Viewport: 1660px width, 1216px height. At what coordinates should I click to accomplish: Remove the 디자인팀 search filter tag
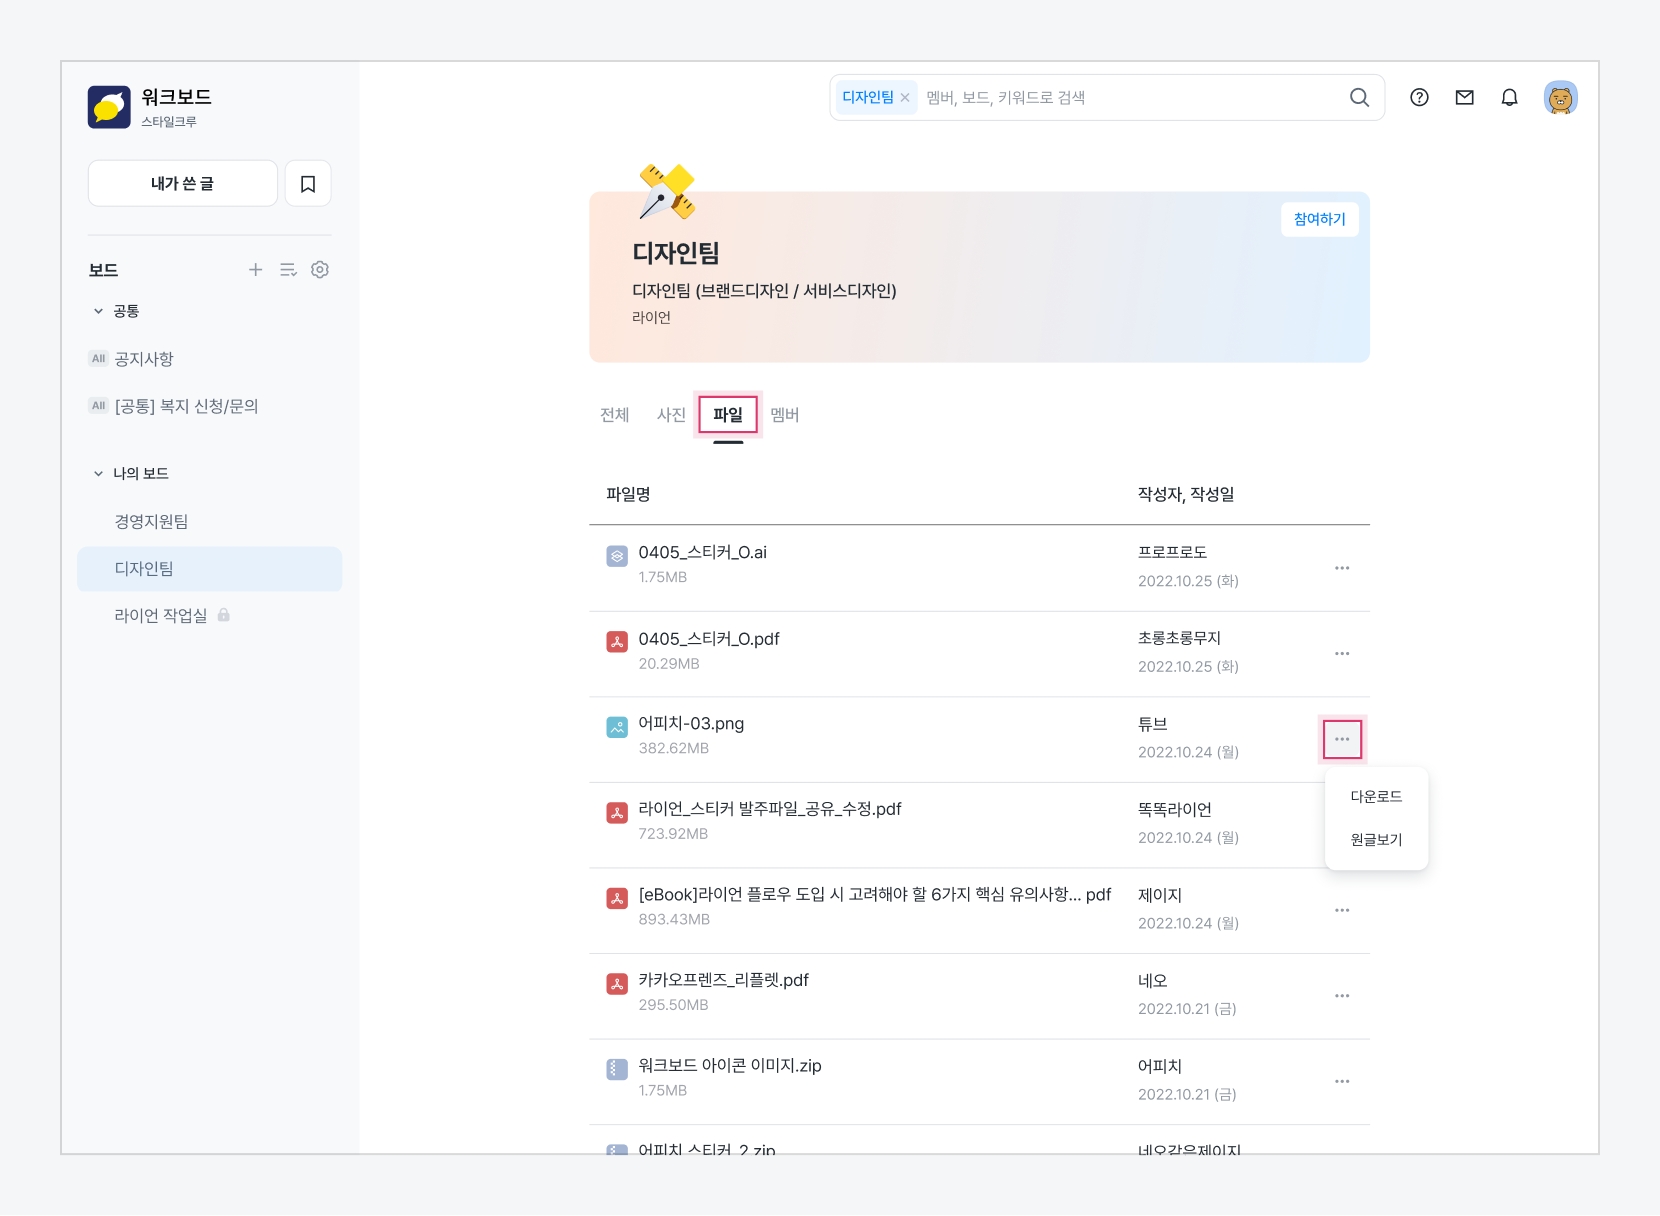905,98
